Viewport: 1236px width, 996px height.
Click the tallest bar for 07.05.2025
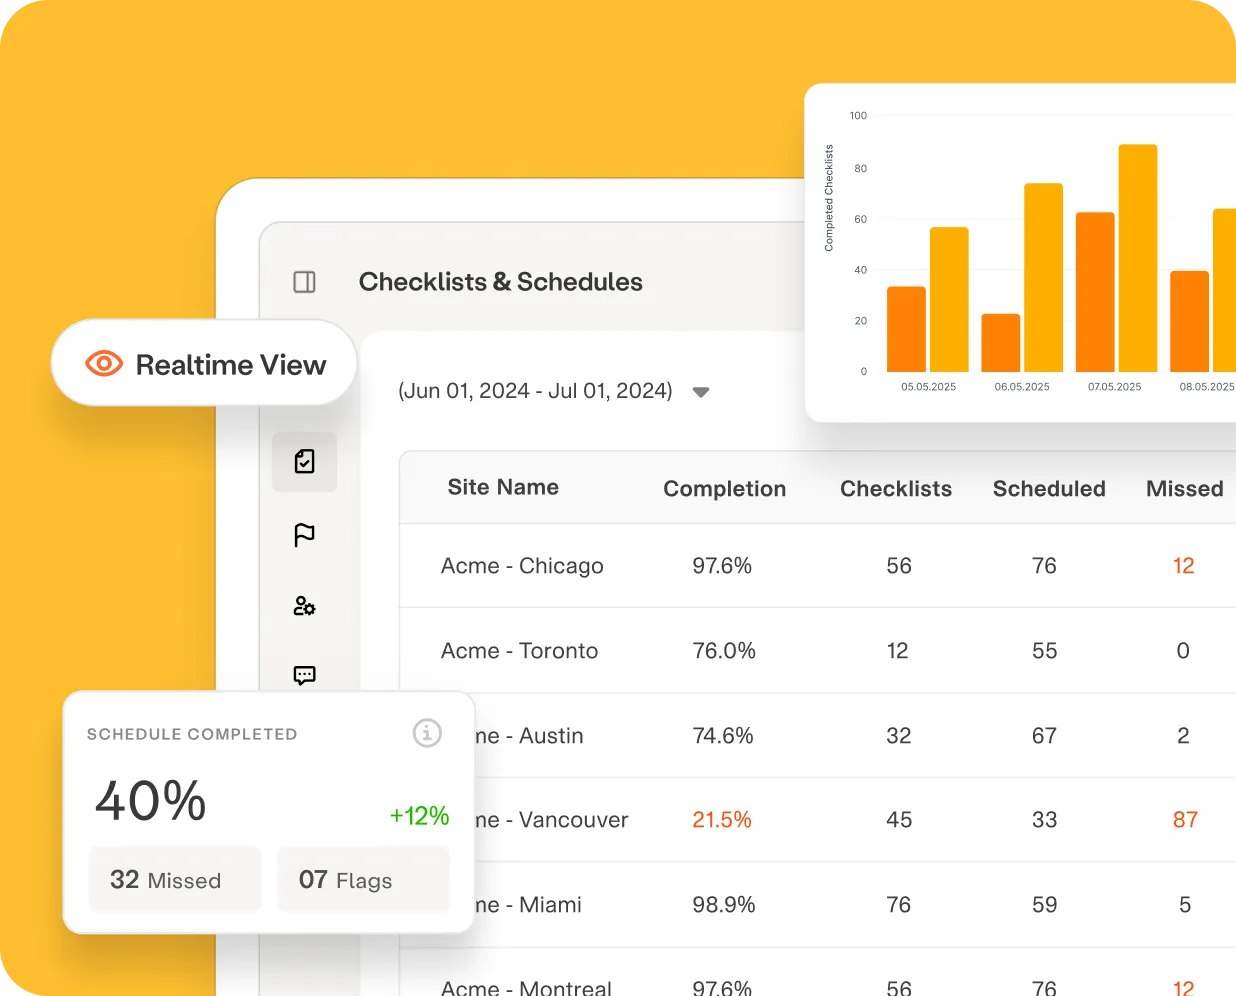[1138, 258]
